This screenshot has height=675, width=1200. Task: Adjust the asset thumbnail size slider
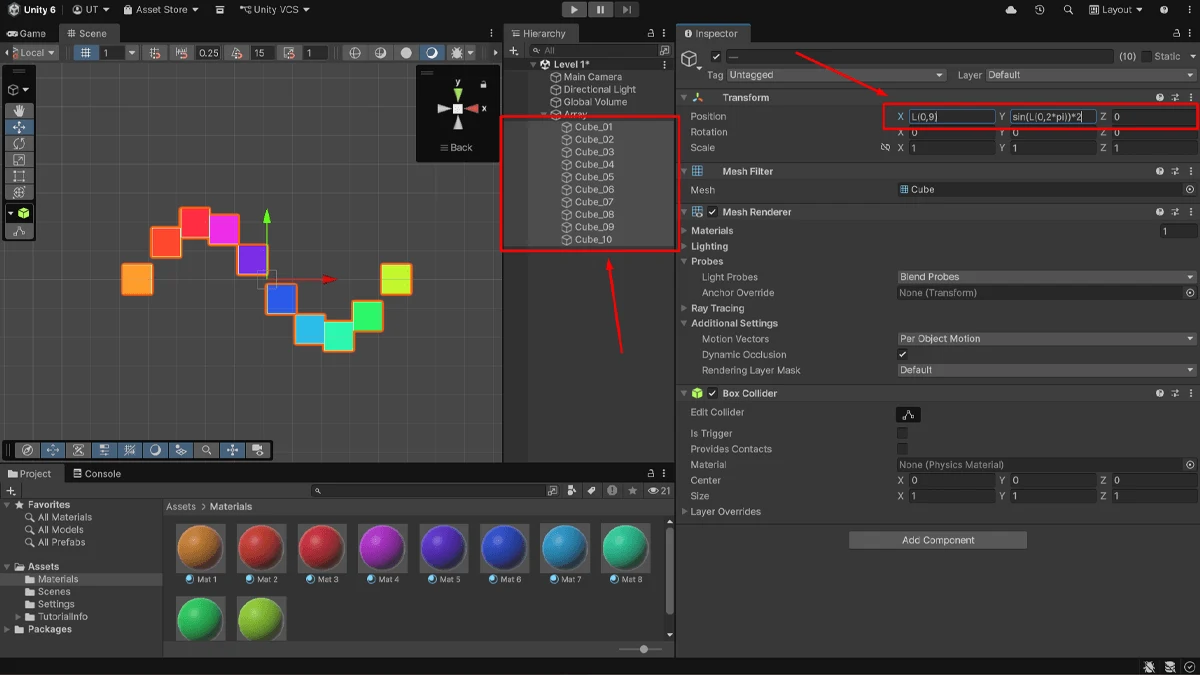(x=644, y=649)
